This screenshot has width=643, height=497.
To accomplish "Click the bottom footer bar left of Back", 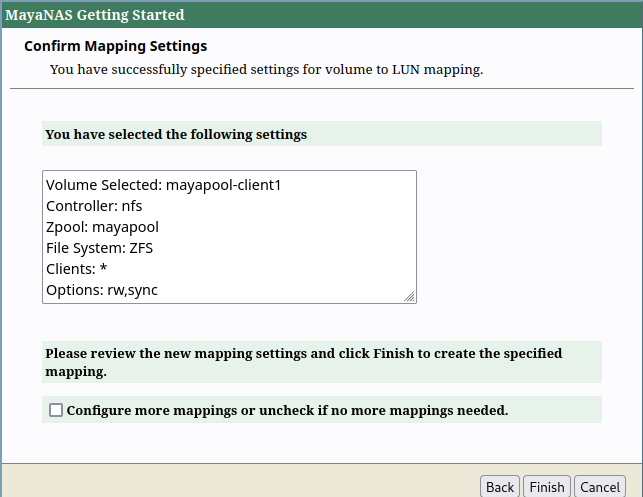I will point(240,481).
